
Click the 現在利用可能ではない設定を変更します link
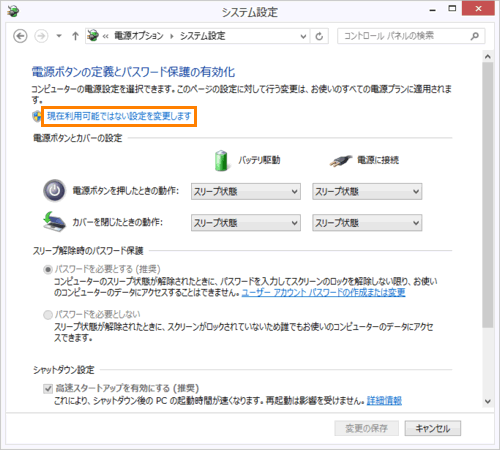coord(119,116)
